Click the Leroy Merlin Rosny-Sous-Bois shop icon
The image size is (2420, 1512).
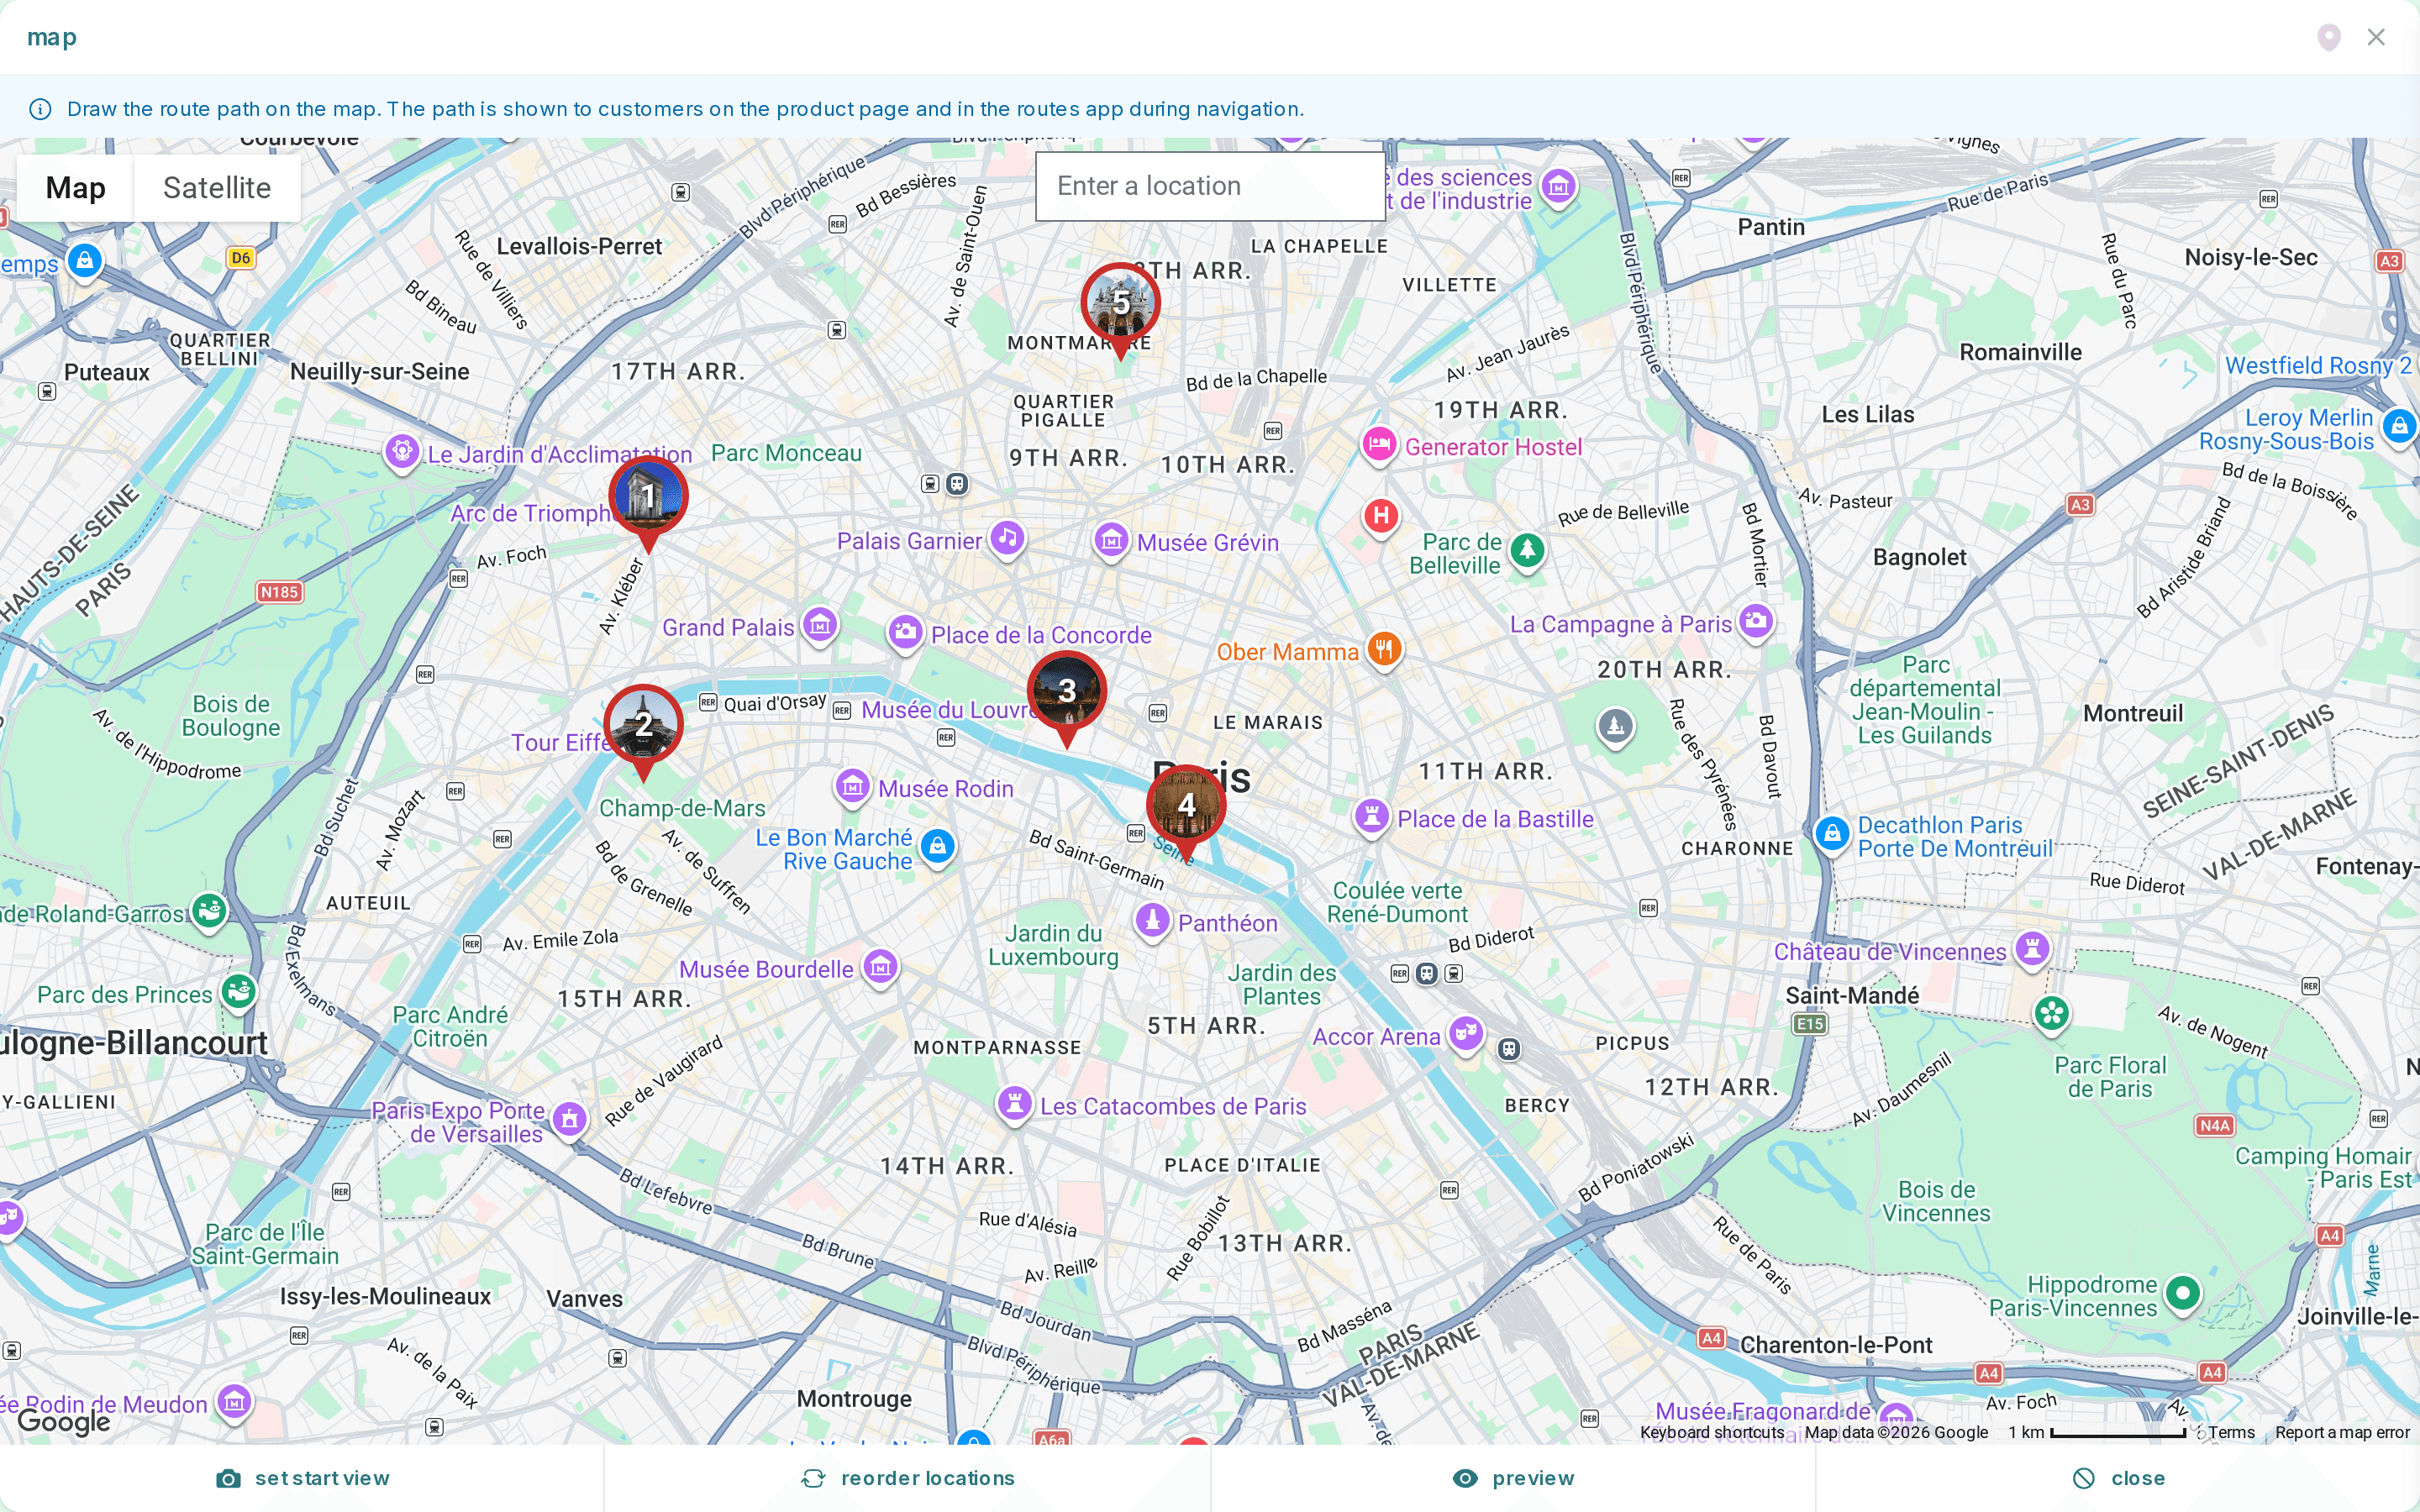(x=2399, y=427)
